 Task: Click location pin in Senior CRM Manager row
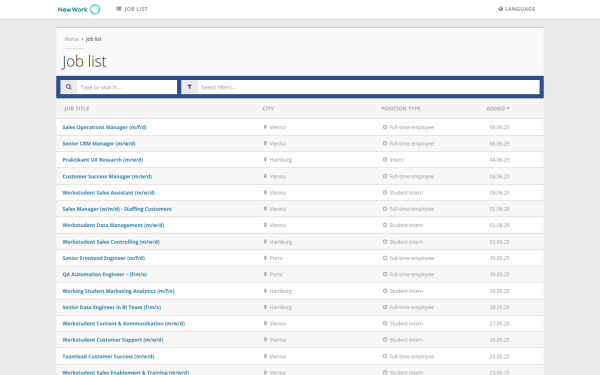coord(265,143)
